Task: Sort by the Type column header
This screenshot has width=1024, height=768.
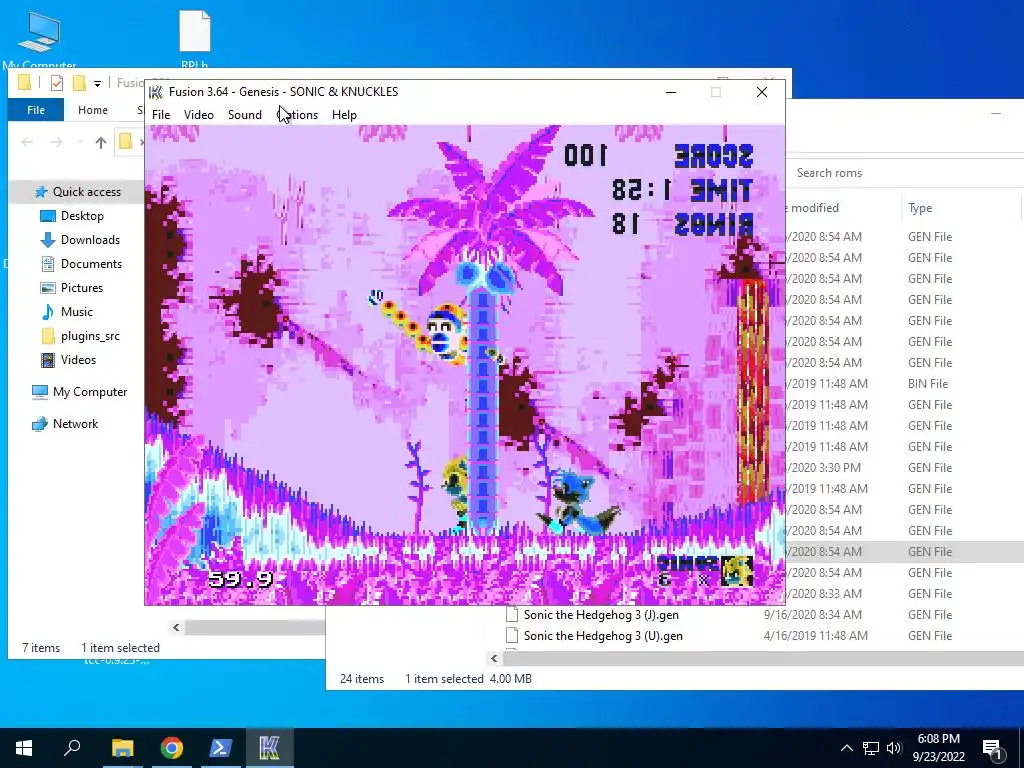Action: pos(920,208)
